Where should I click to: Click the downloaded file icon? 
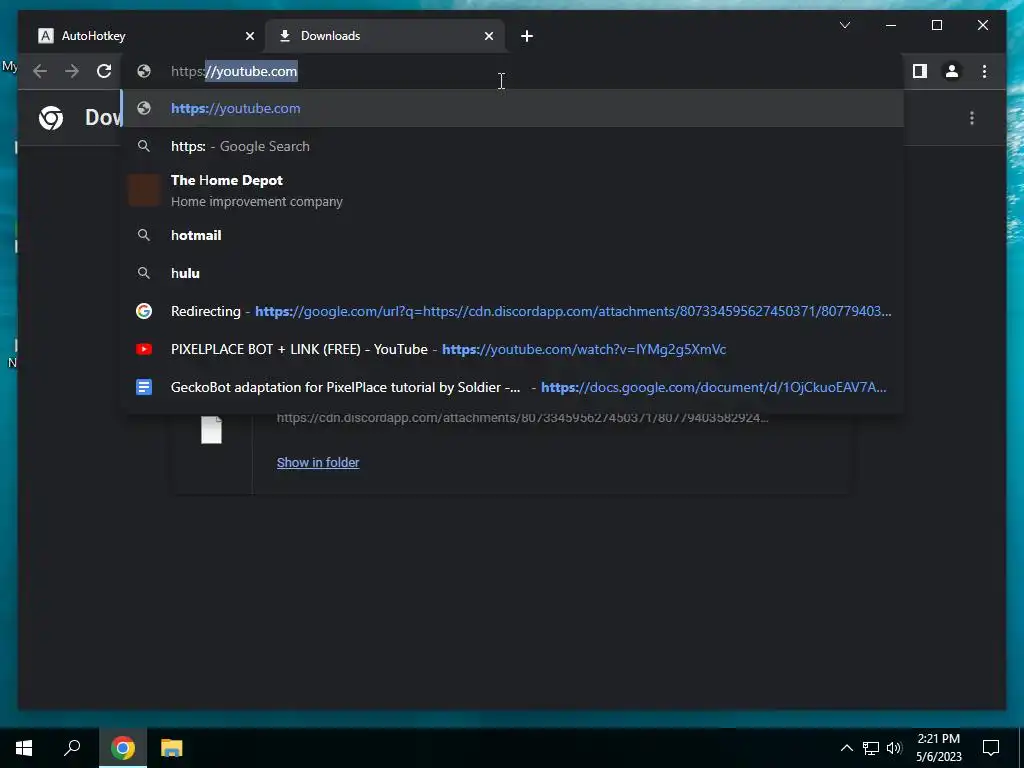point(211,430)
